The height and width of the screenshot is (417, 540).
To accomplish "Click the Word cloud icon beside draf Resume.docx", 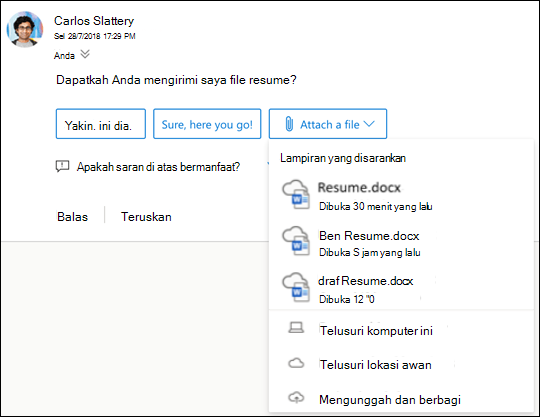I will (x=296, y=287).
